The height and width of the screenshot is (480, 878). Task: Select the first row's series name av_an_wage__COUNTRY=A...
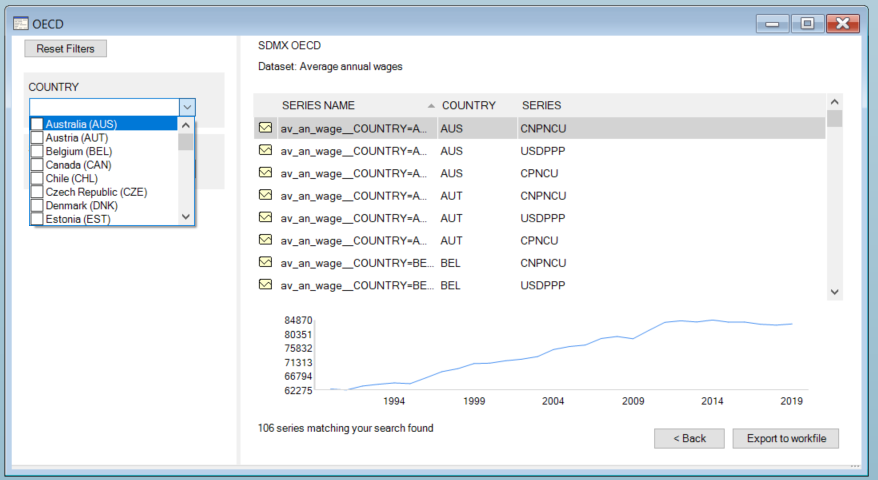[x=354, y=128]
